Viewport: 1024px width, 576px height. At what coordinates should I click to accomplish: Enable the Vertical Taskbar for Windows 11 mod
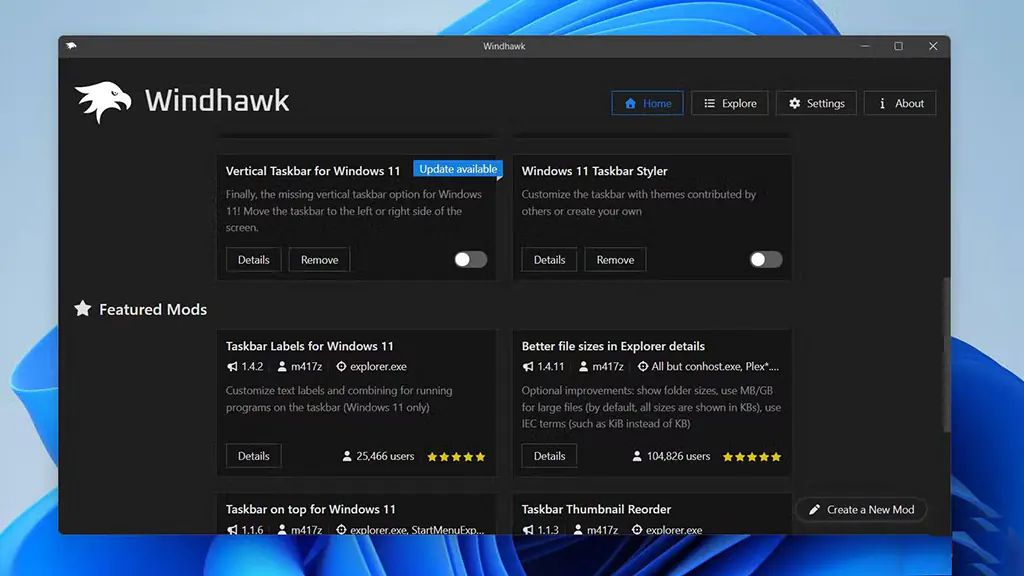point(470,259)
